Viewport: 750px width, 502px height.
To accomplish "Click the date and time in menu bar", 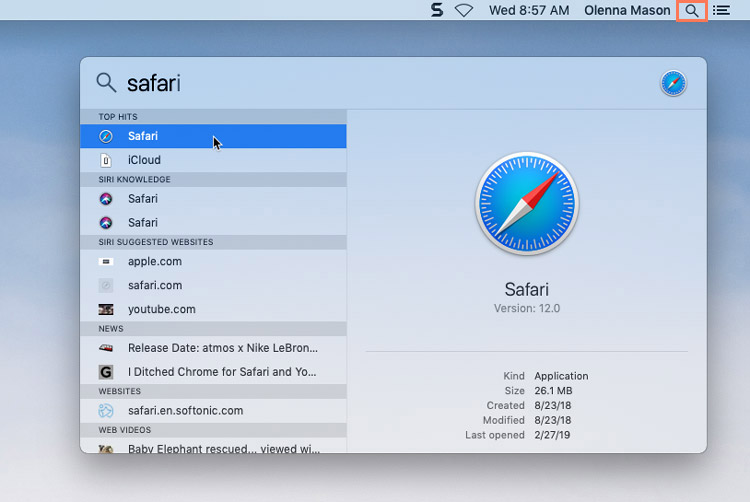I will click(529, 11).
